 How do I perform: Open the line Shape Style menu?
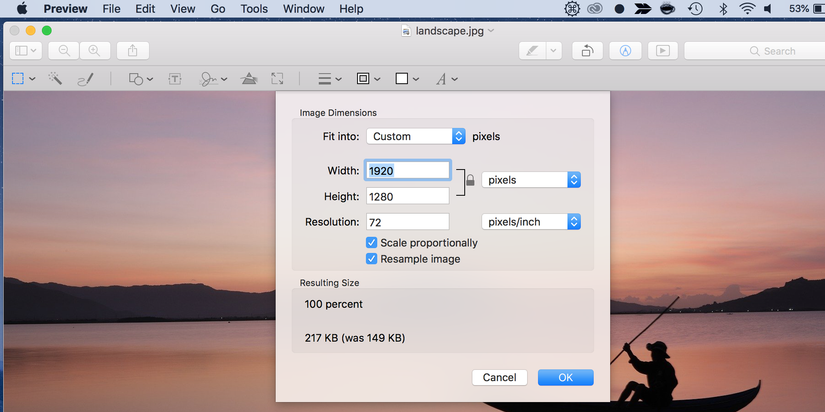tap(330, 79)
